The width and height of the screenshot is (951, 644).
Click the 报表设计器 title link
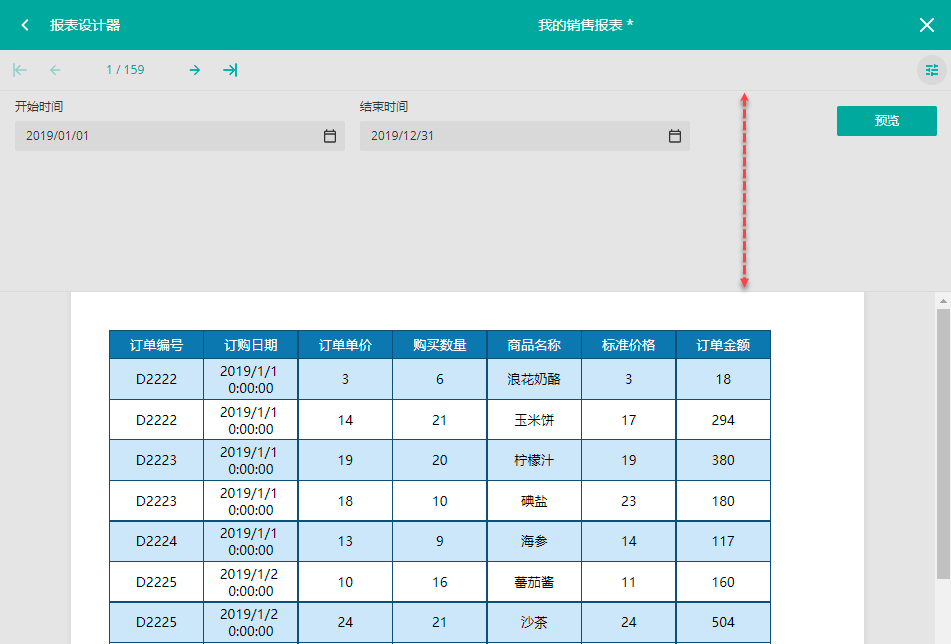[x=85, y=25]
